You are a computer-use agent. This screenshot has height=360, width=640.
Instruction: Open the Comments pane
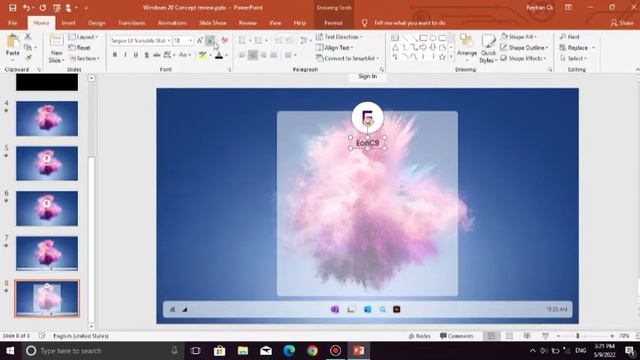[457, 336]
